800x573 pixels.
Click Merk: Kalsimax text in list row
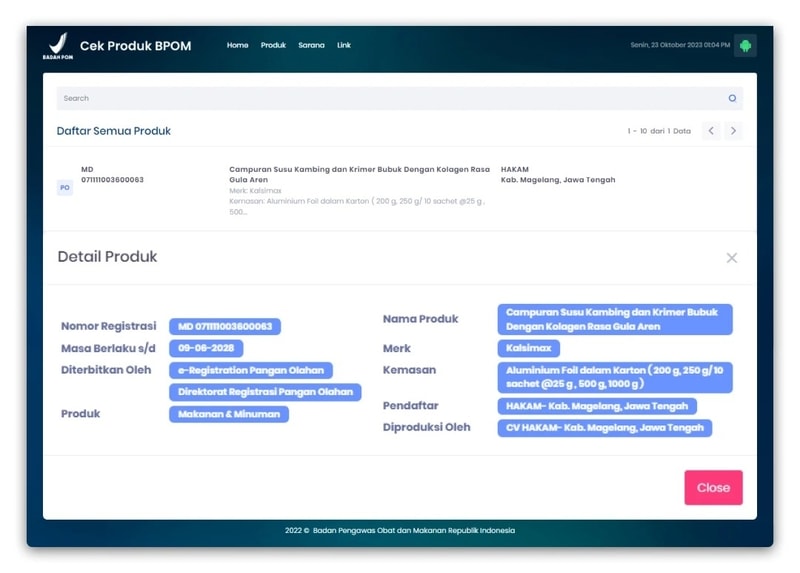click(x=255, y=190)
